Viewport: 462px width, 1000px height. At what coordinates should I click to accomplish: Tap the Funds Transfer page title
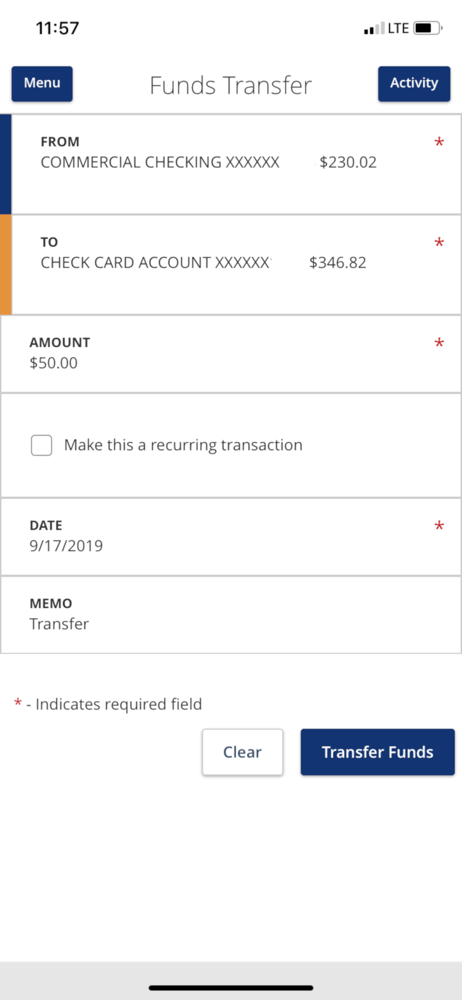(230, 85)
